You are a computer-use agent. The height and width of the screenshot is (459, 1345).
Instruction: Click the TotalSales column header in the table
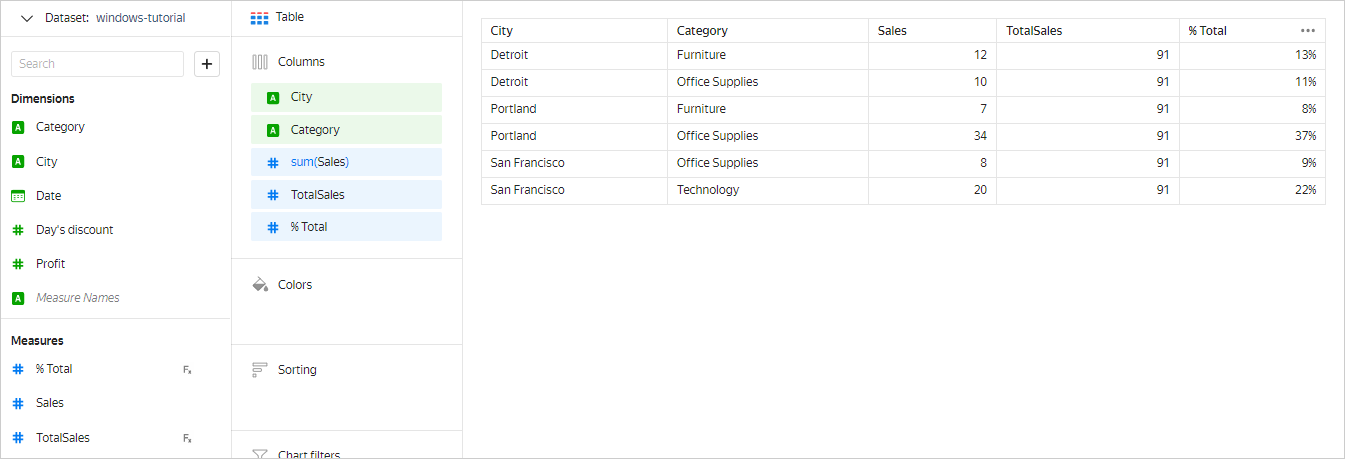click(x=1034, y=31)
